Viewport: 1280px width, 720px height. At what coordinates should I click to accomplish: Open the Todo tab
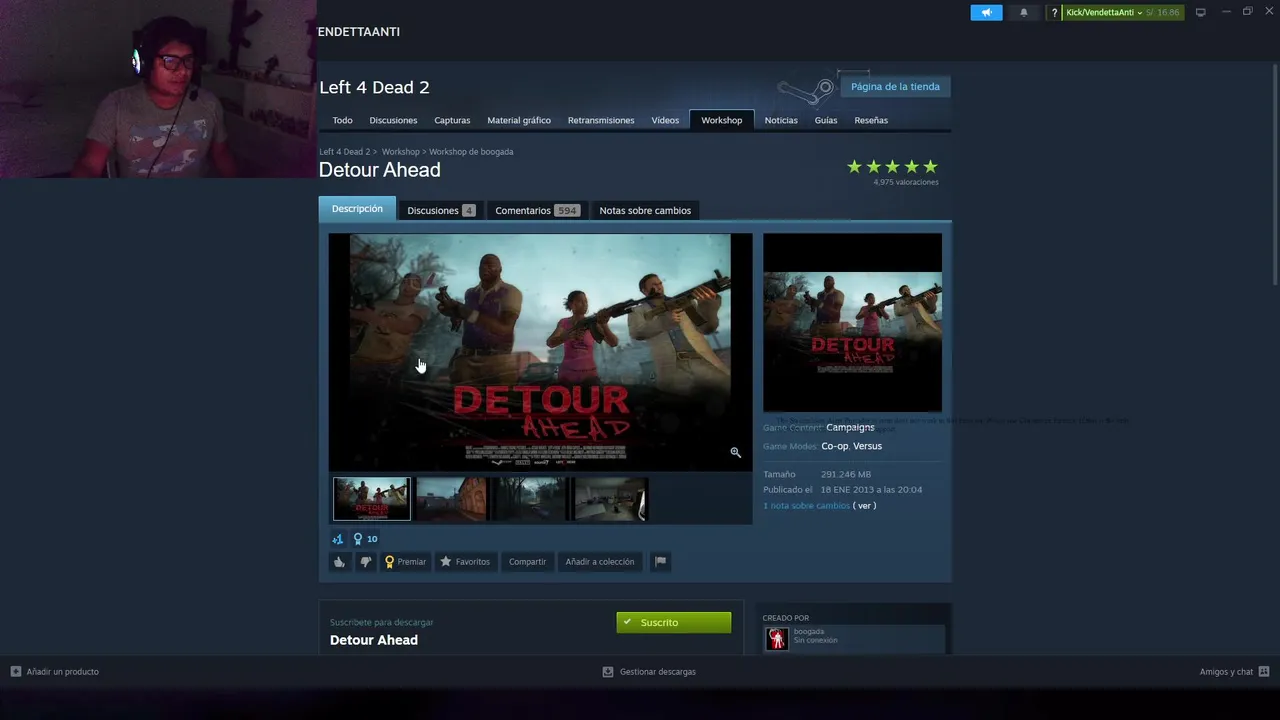[342, 120]
